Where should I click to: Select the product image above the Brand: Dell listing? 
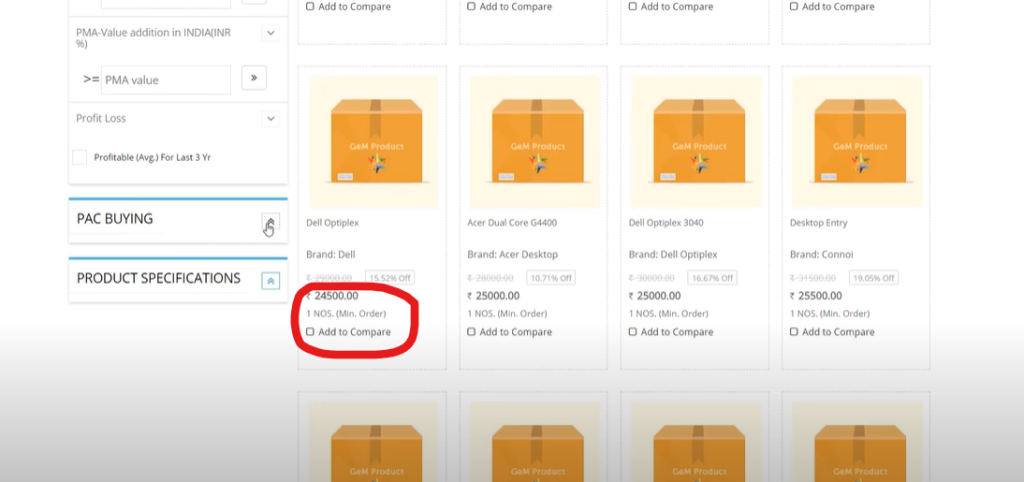pyautogui.click(x=374, y=142)
